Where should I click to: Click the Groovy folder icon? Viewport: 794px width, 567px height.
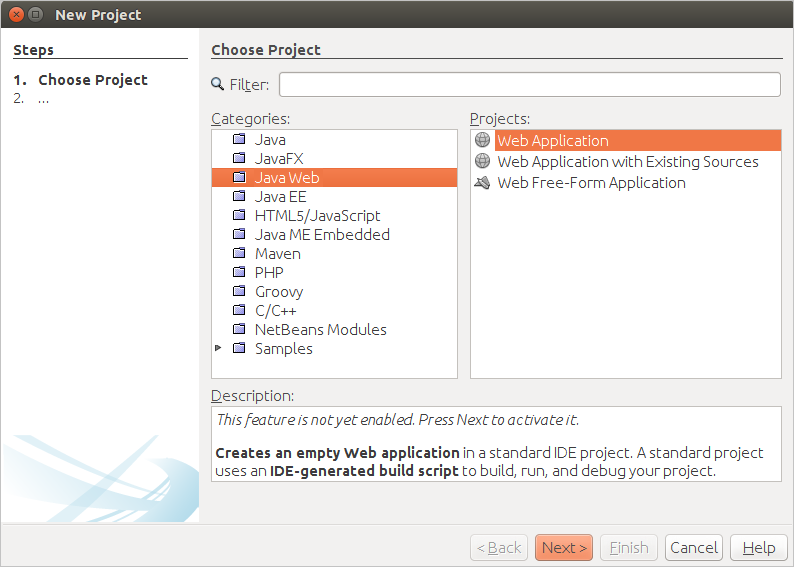tap(239, 291)
